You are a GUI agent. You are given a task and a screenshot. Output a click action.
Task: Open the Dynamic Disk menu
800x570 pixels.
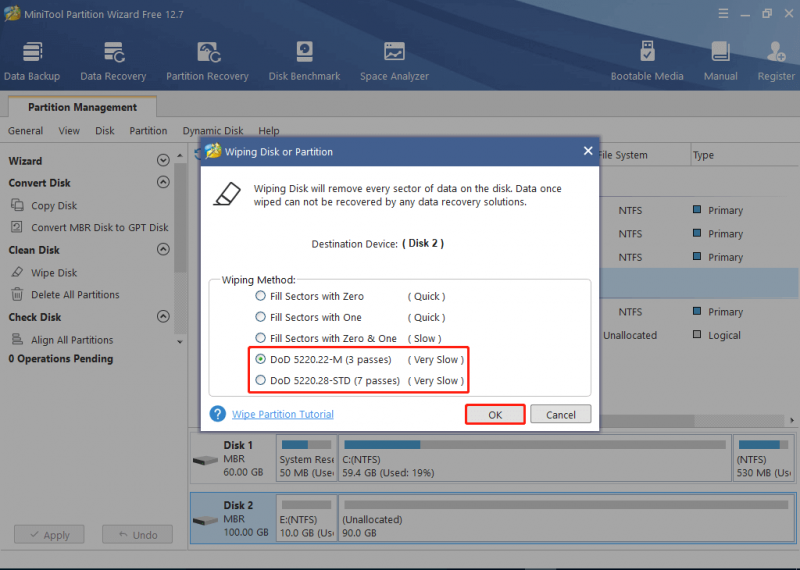pos(213,131)
